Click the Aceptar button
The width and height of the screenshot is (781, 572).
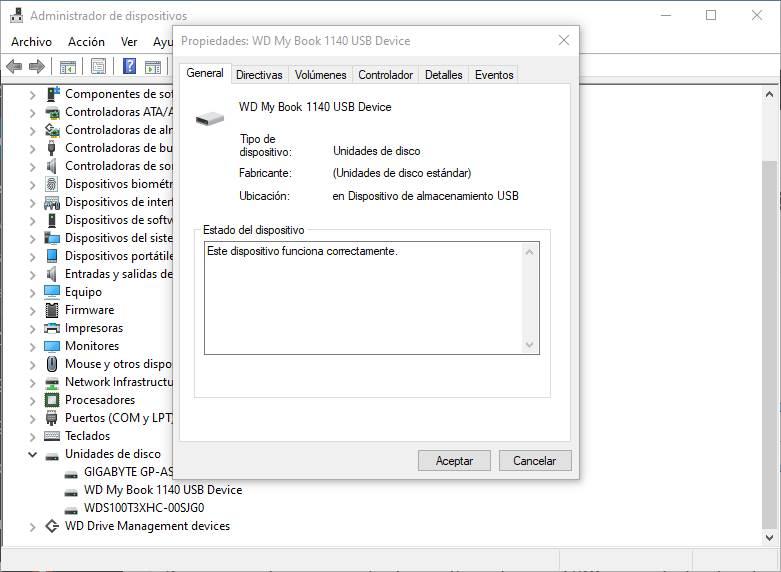[x=454, y=460]
